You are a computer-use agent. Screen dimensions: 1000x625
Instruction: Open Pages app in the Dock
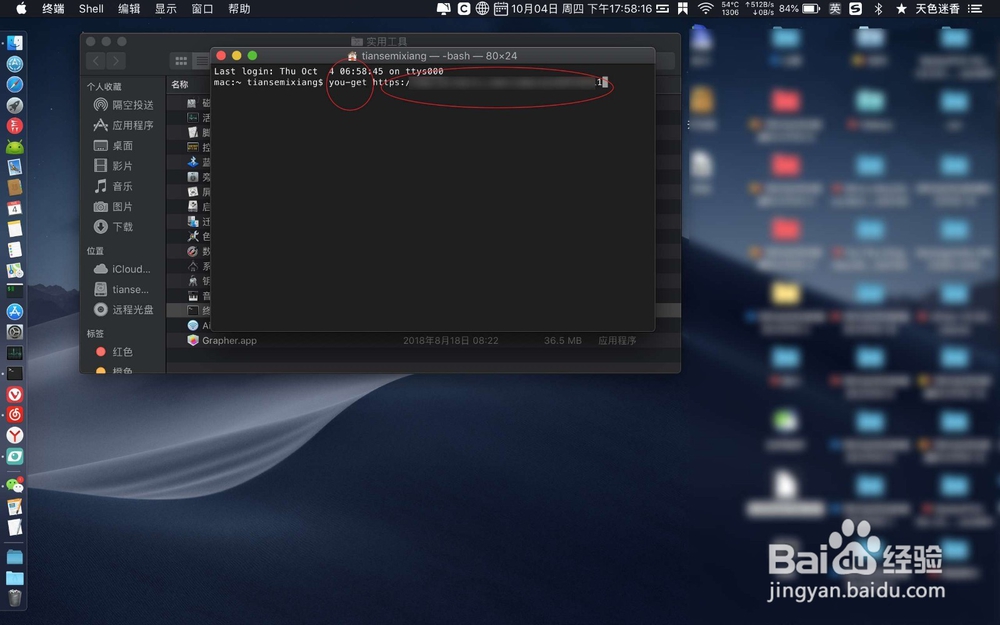coord(15,507)
